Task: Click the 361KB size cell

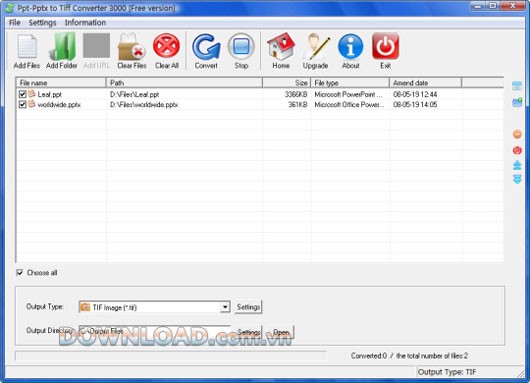Action: 297,105
